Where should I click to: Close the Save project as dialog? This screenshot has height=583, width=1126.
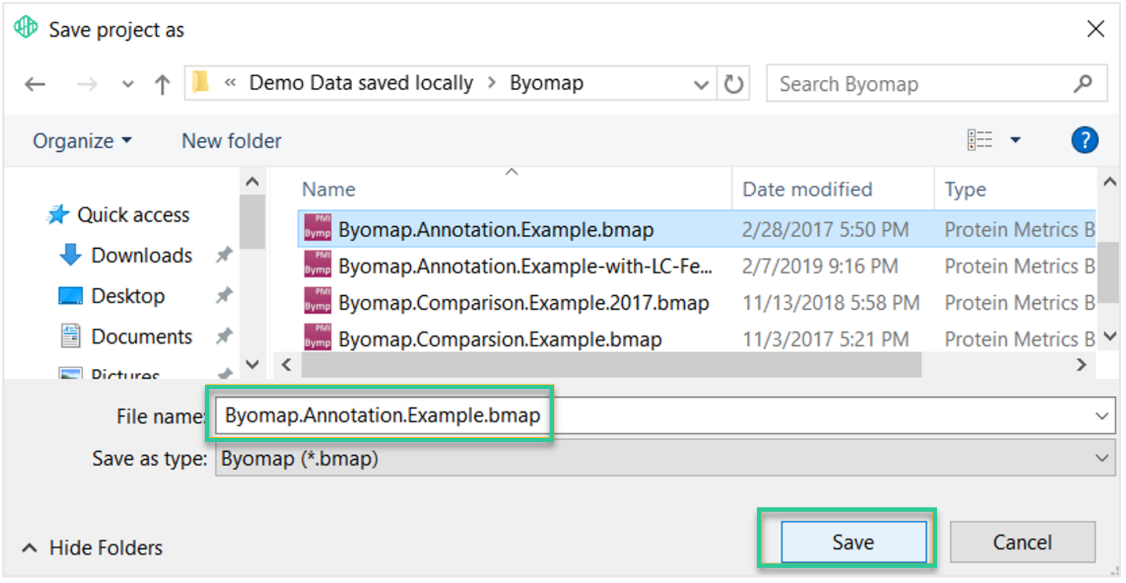point(1095,29)
